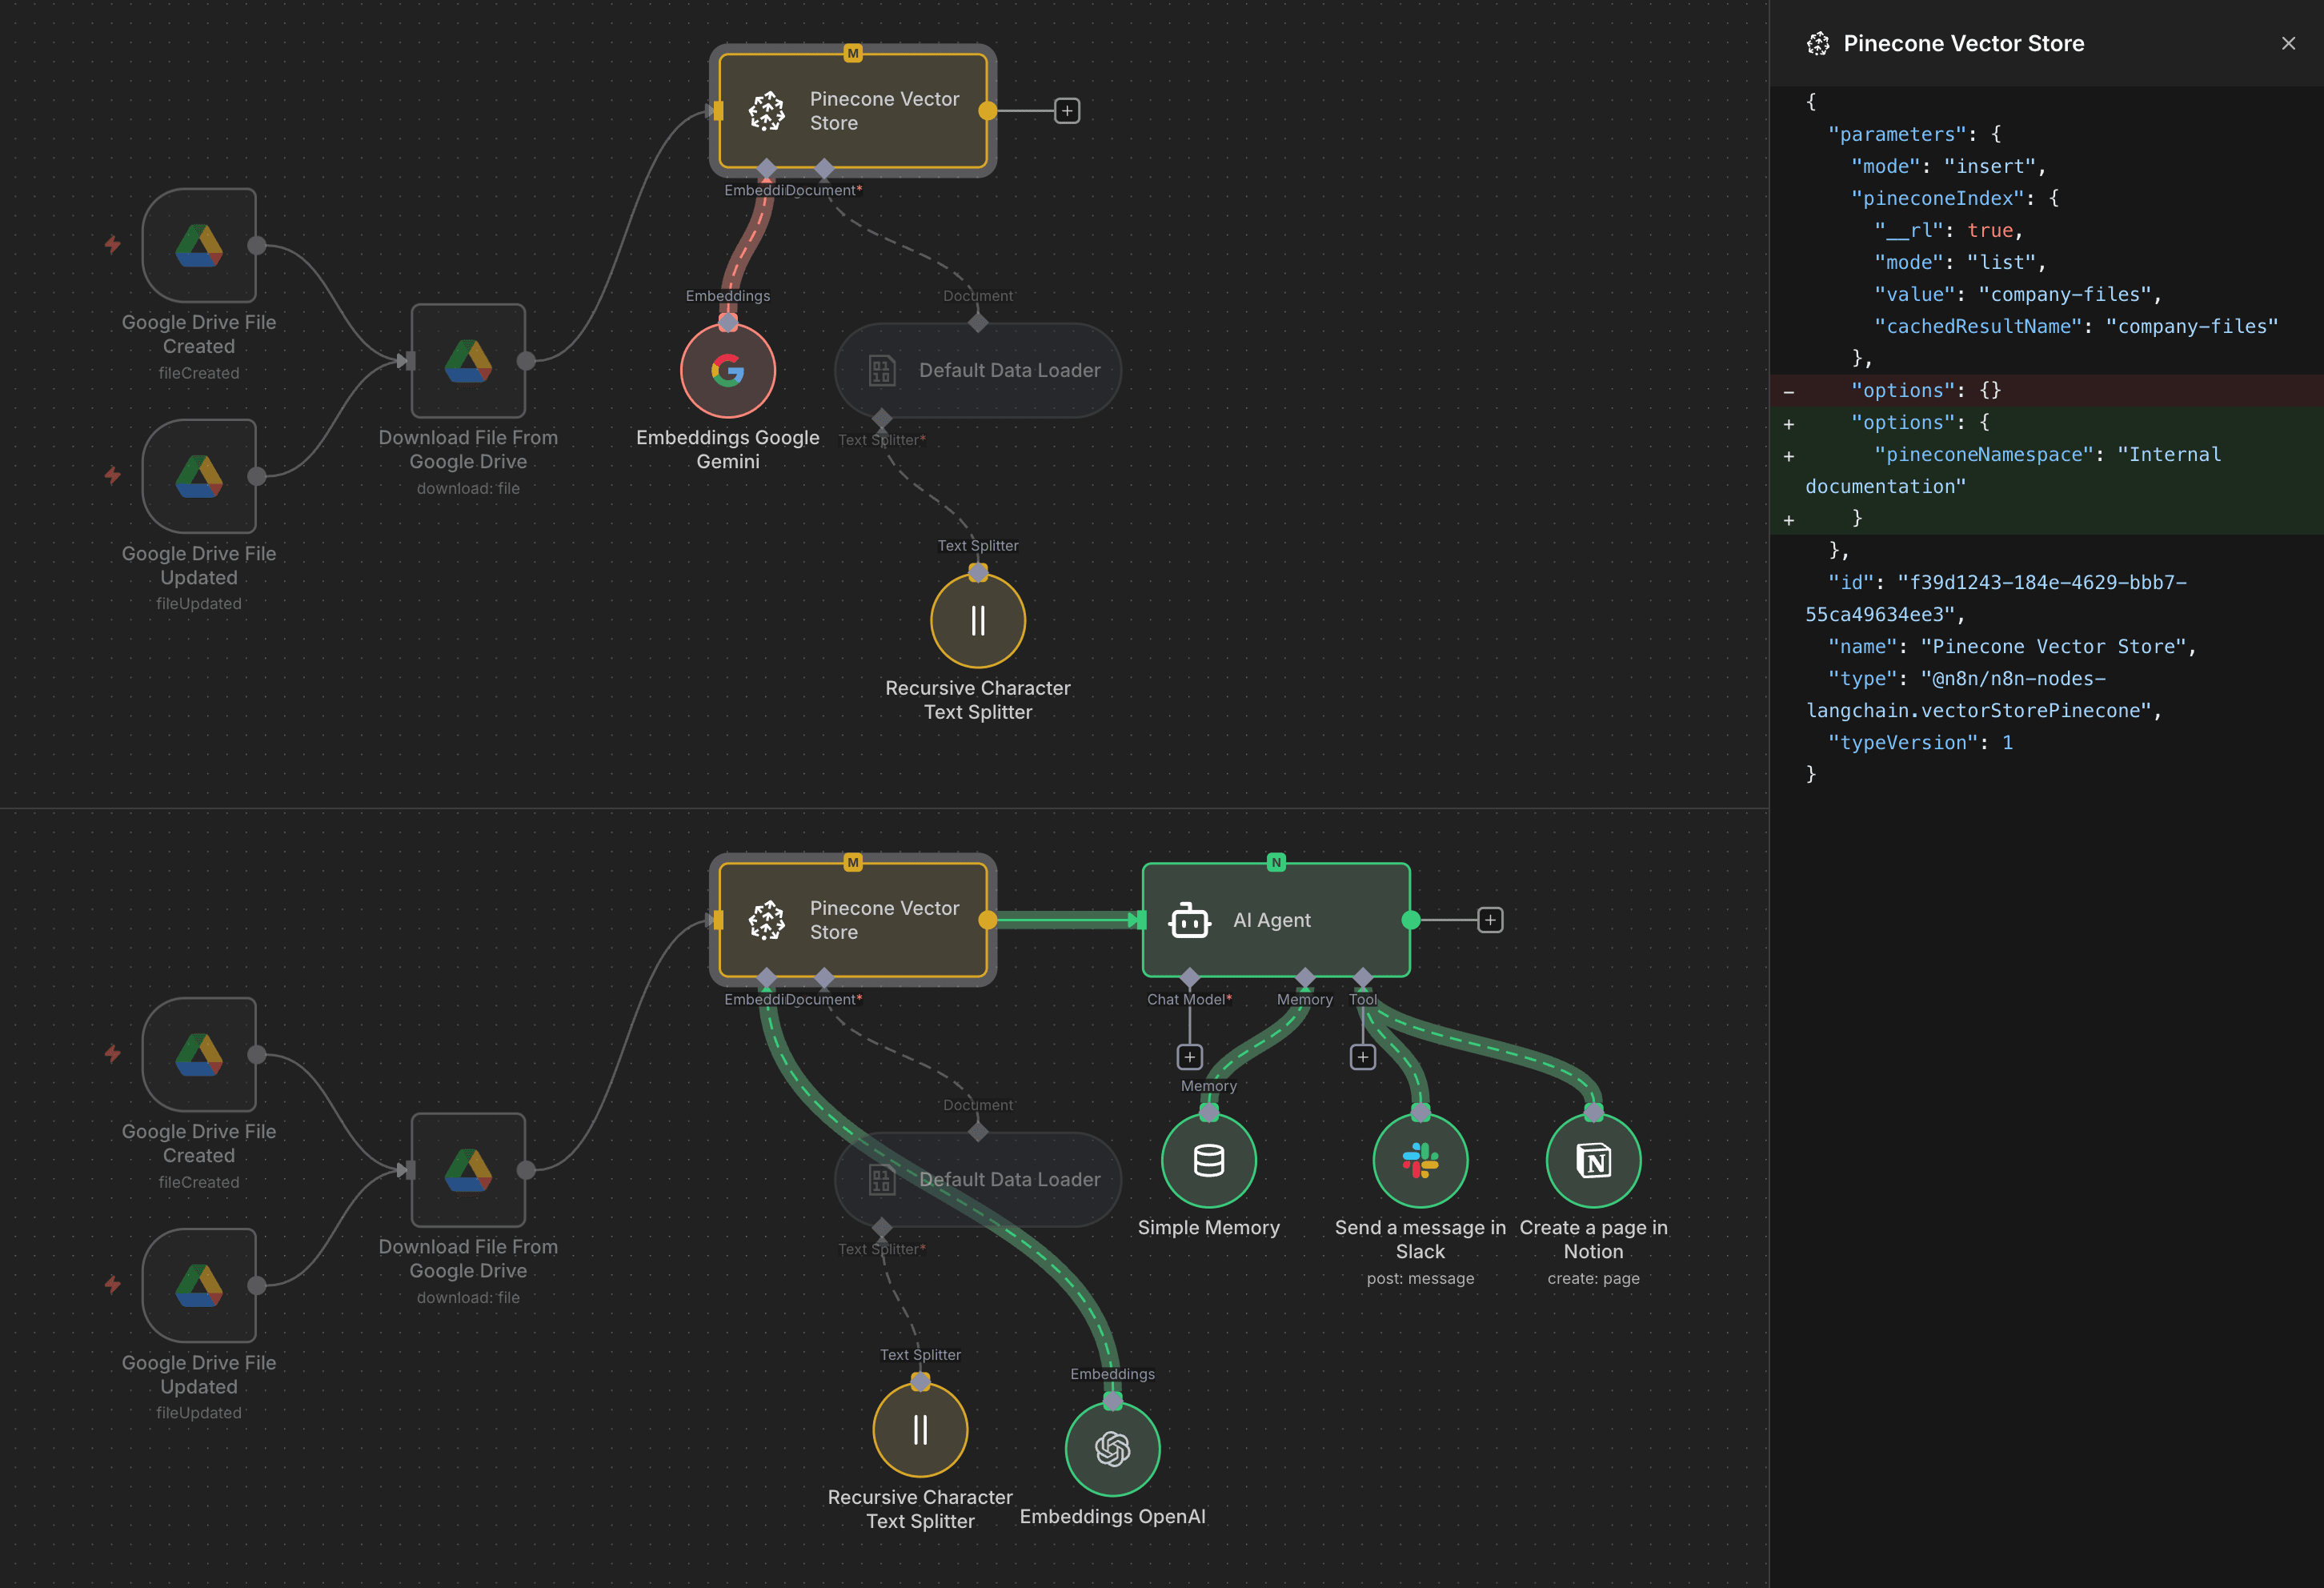Select bottom Google Drive File Updated trigger
Viewport: 2324px width, 1588px height.
coord(199,1286)
